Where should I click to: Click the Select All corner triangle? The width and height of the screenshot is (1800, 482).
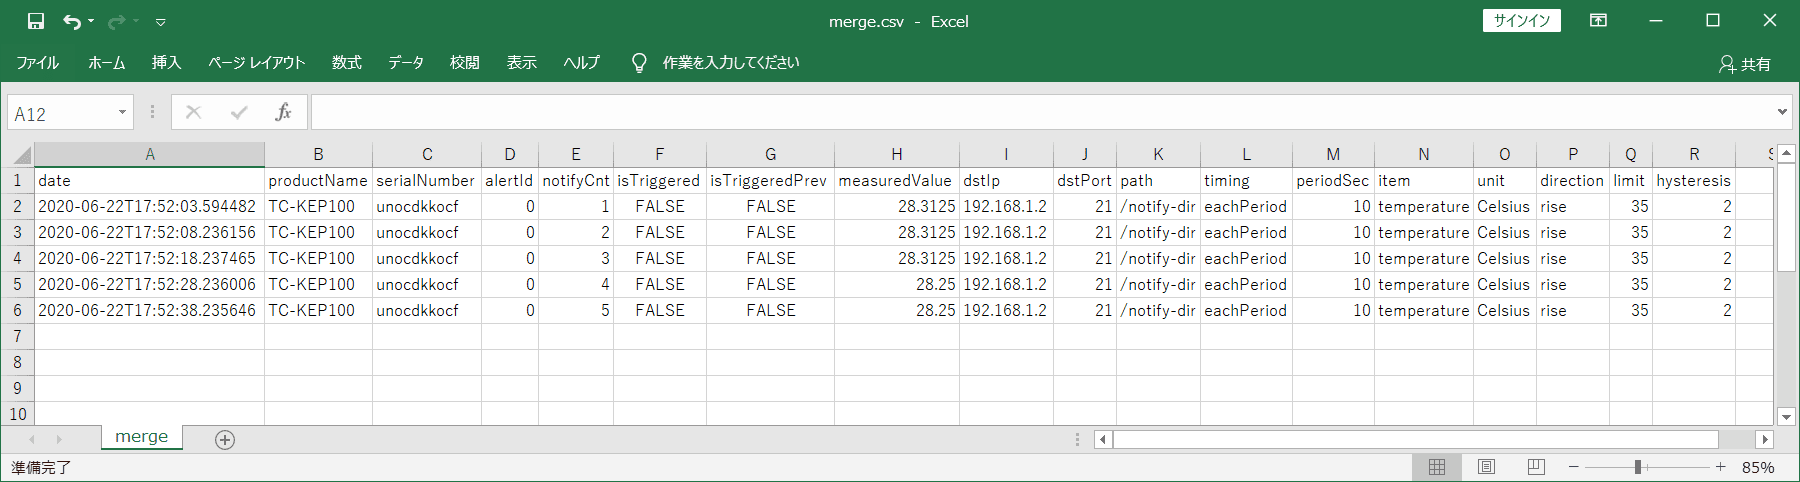20,155
